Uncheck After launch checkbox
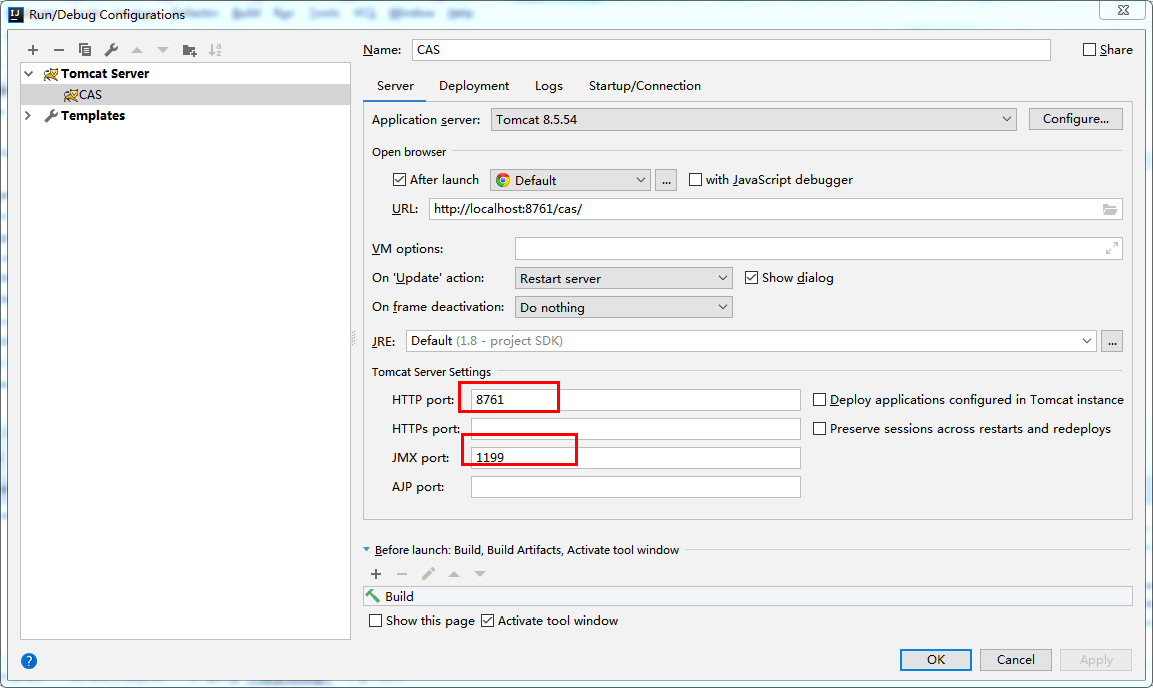 pyautogui.click(x=399, y=179)
